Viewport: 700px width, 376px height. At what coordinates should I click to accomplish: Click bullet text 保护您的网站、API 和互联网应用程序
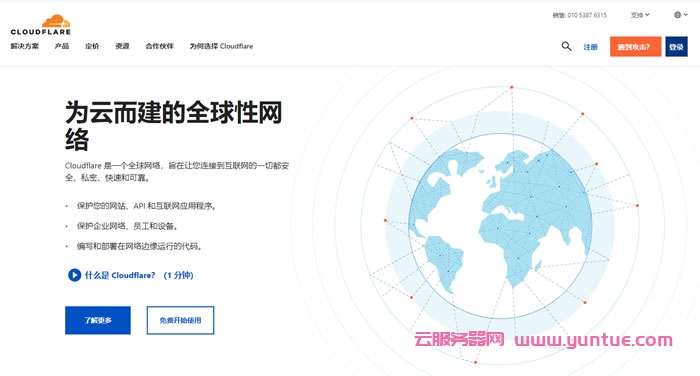pos(146,206)
